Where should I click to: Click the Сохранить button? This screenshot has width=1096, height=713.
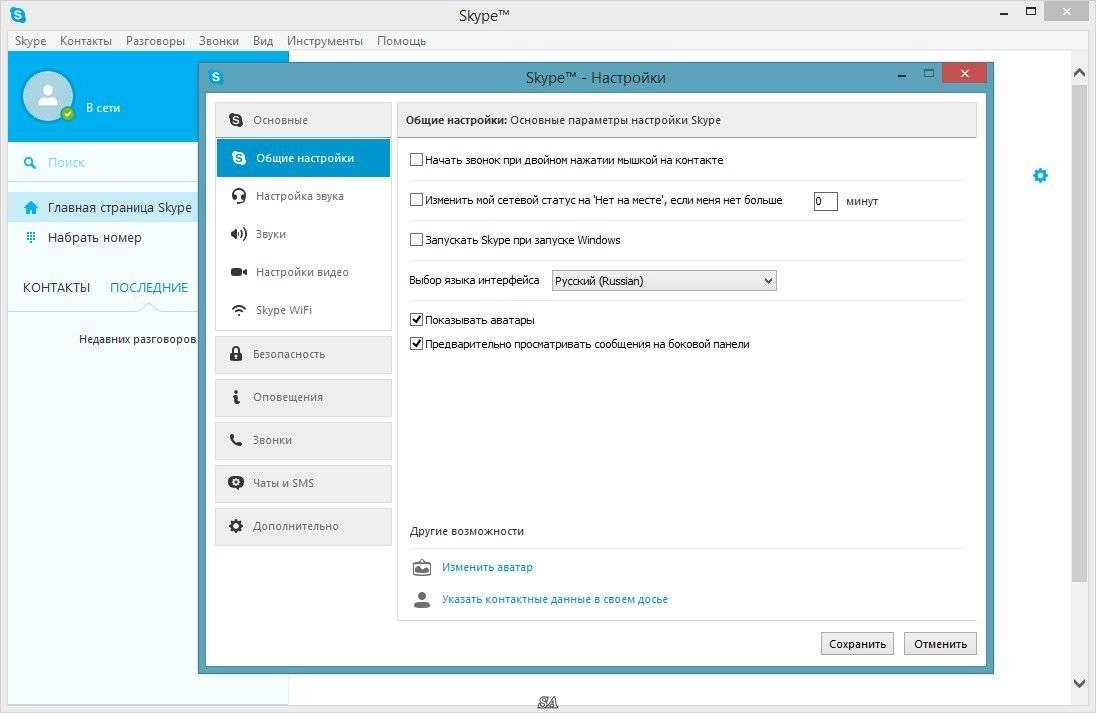(857, 644)
